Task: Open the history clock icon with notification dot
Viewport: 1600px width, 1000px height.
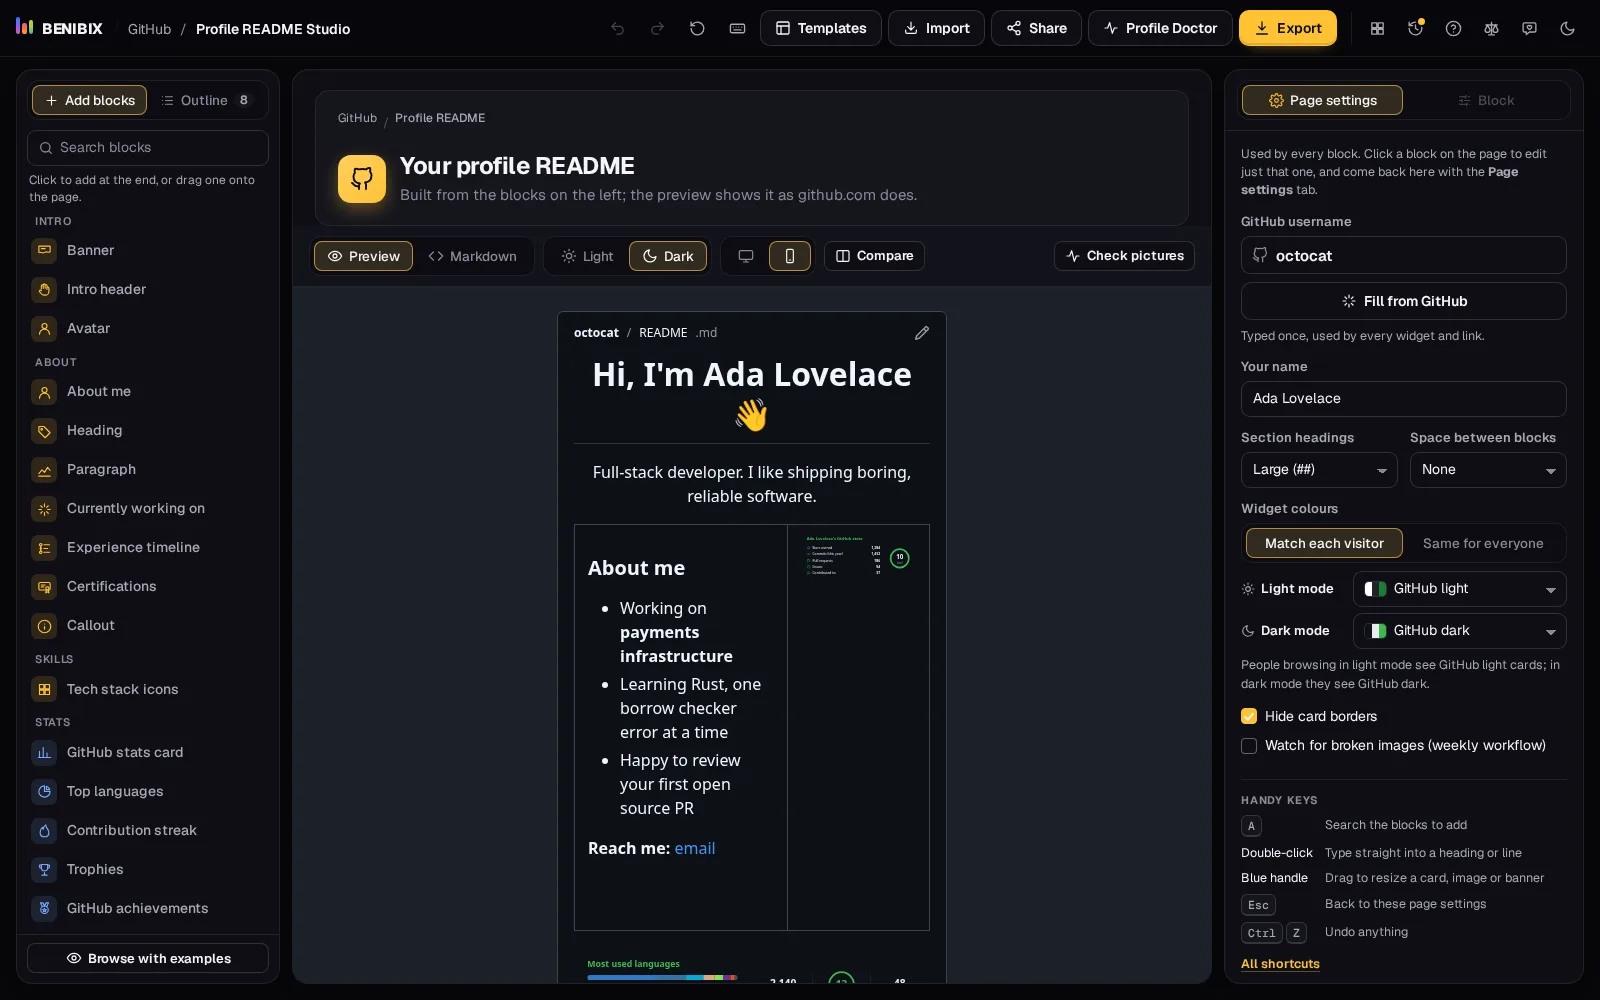Action: [1415, 29]
